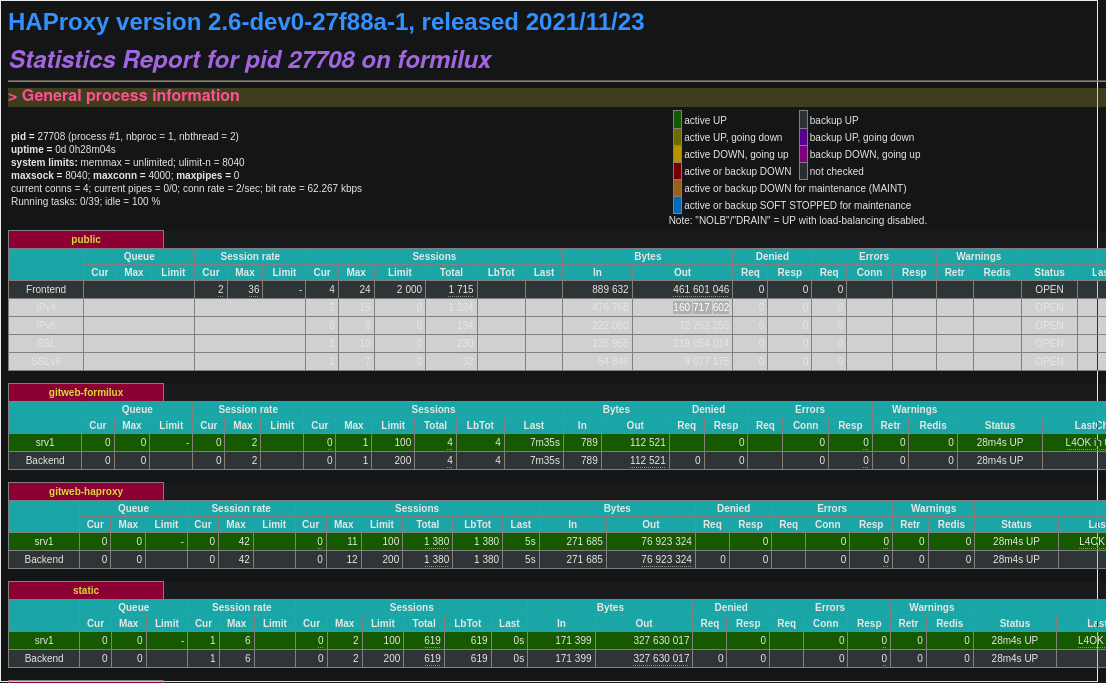Select the "not checked" status square icon
This screenshot has height=683, width=1106.
(804, 171)
